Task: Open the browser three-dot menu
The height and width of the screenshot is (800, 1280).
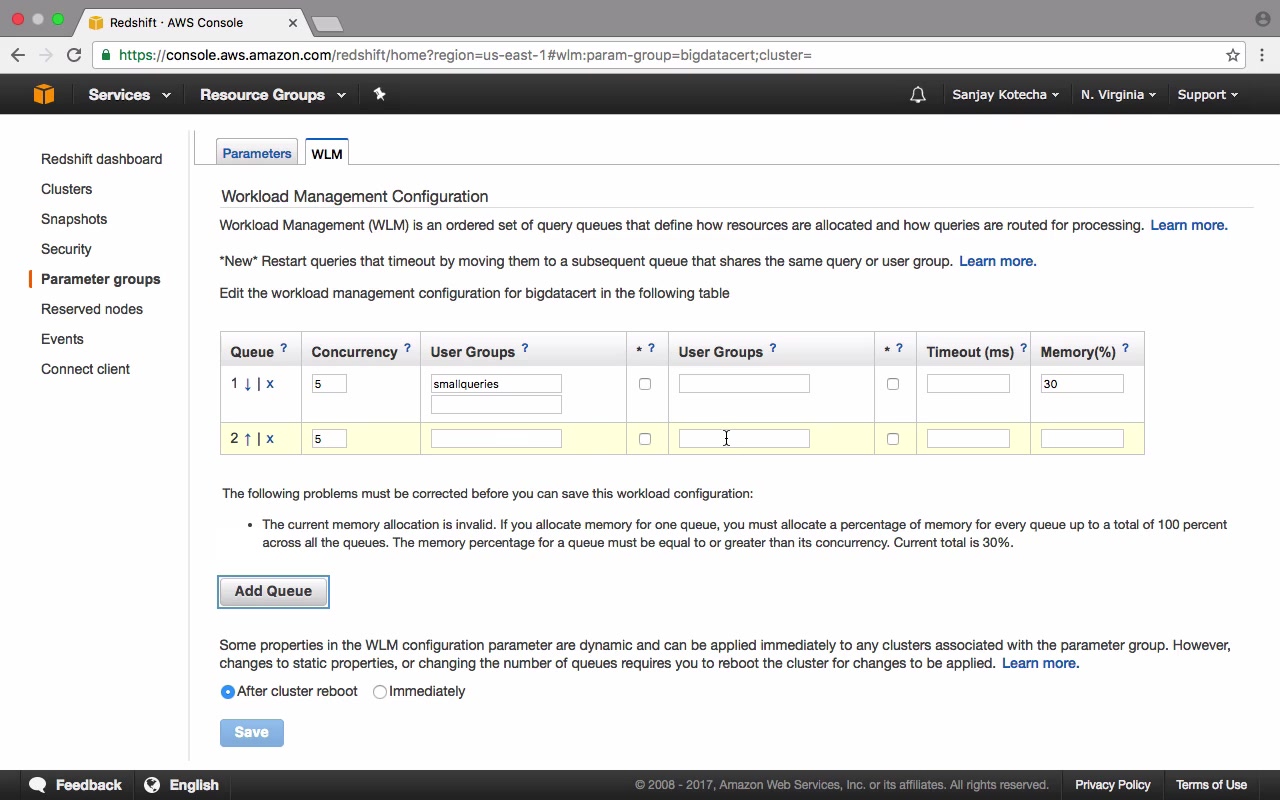Action: (1263, 55)
